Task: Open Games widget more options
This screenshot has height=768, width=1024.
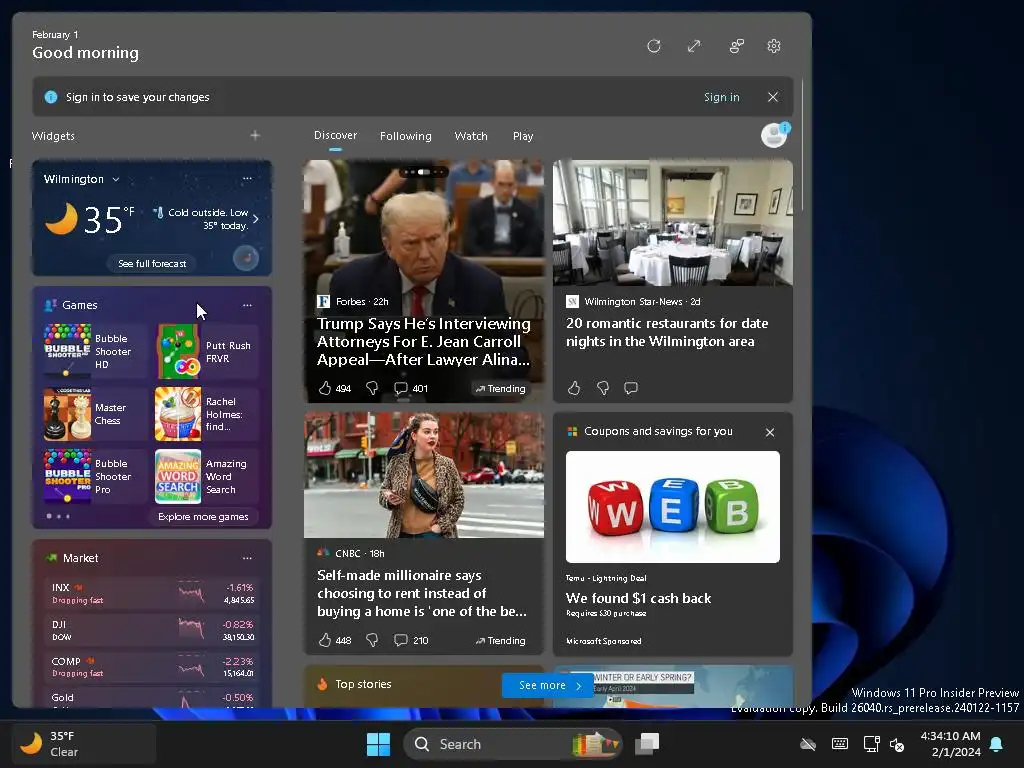Action: pos(247,305)
